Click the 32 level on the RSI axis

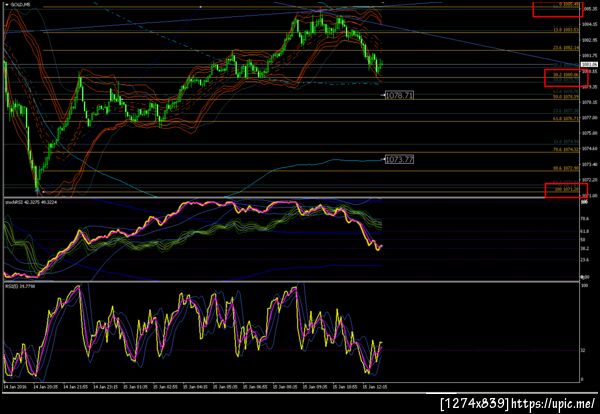click(584, 350)
